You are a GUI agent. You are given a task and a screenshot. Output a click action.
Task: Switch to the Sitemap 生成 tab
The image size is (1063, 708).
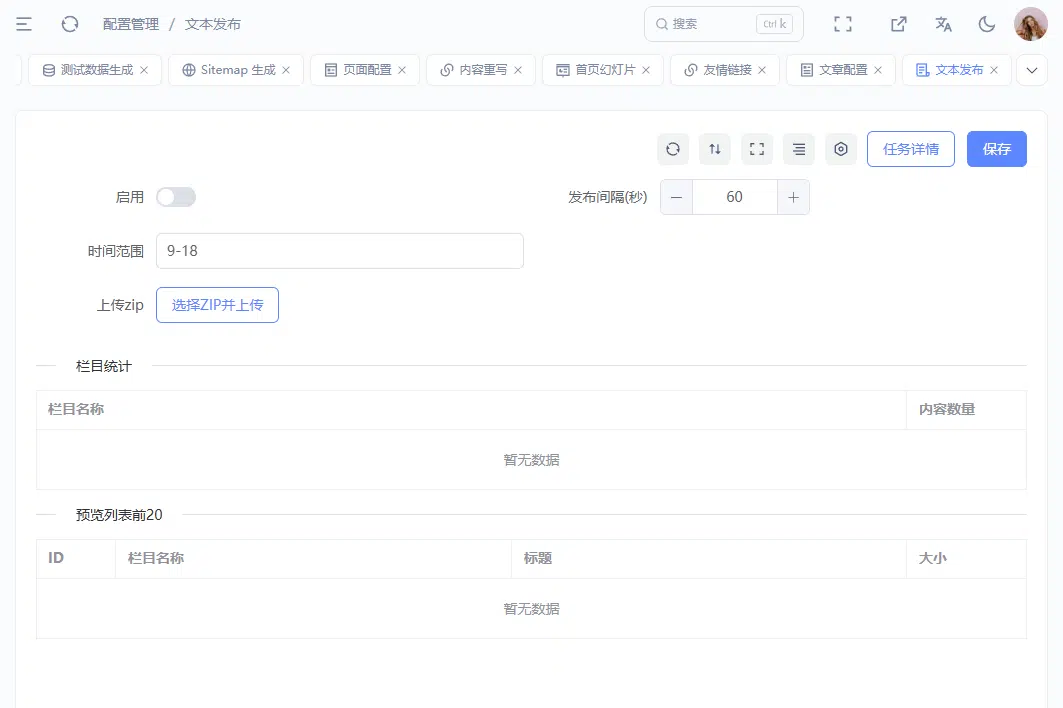[x=235, y=70]
